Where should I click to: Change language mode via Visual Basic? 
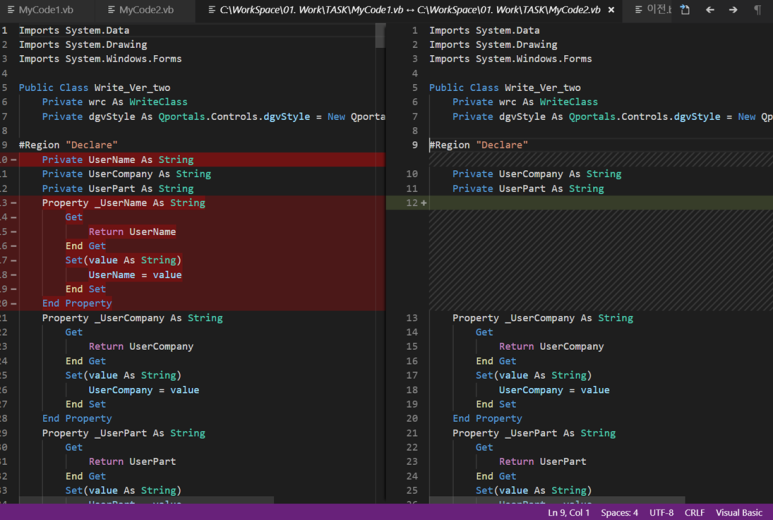(738, 513)
